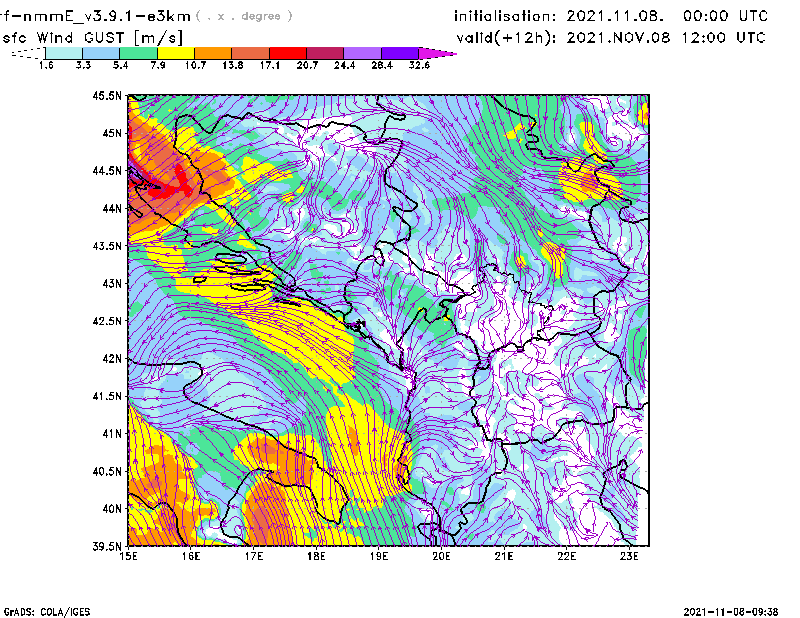Image resolution: width=800 pixels, height=618 pixels.
Task: Click the 45N latitude label
Action: coord(112,133)
